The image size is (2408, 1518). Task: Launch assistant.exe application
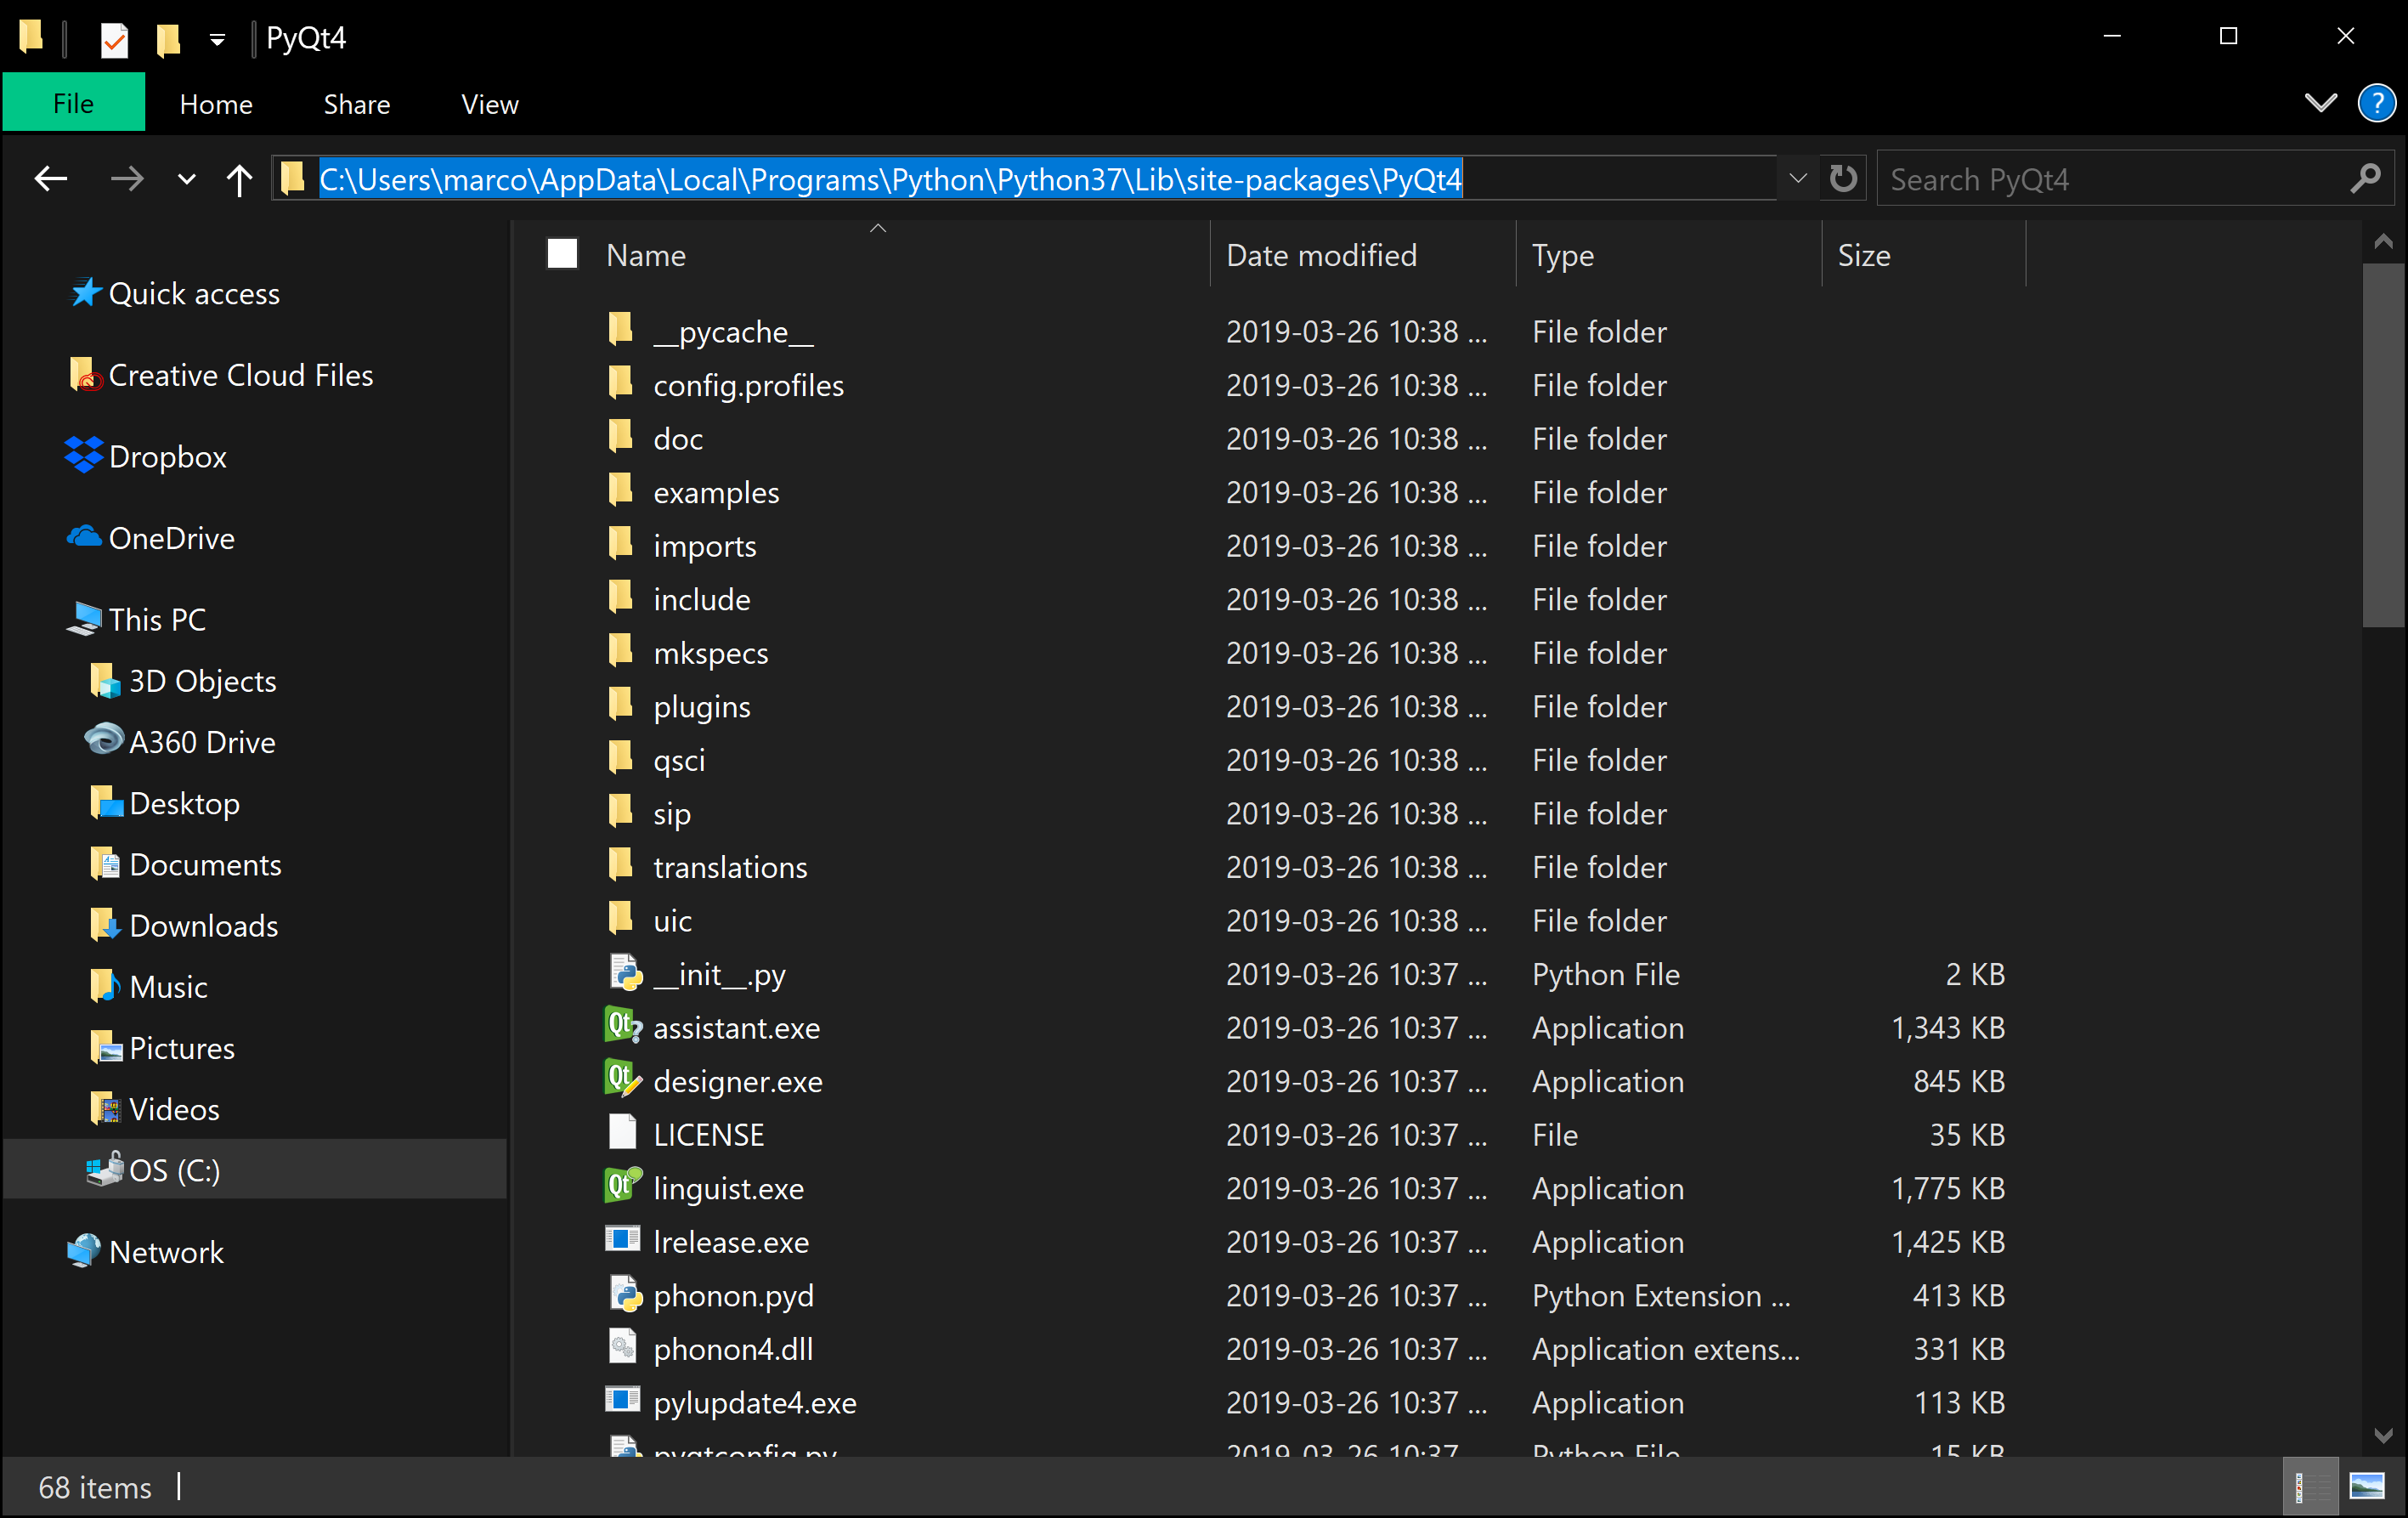pyautogui.click(x=736, y=1028)
